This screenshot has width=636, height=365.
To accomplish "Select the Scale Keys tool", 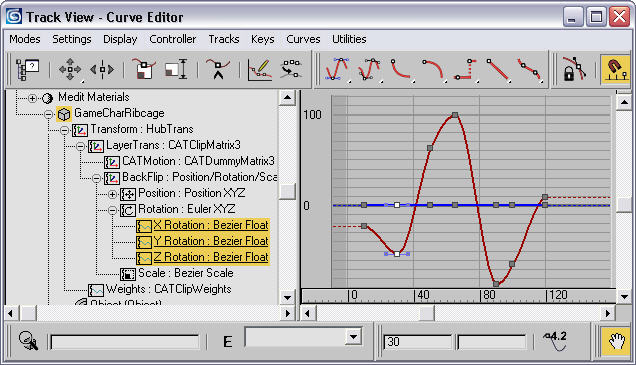I will [x=144, y=70].
